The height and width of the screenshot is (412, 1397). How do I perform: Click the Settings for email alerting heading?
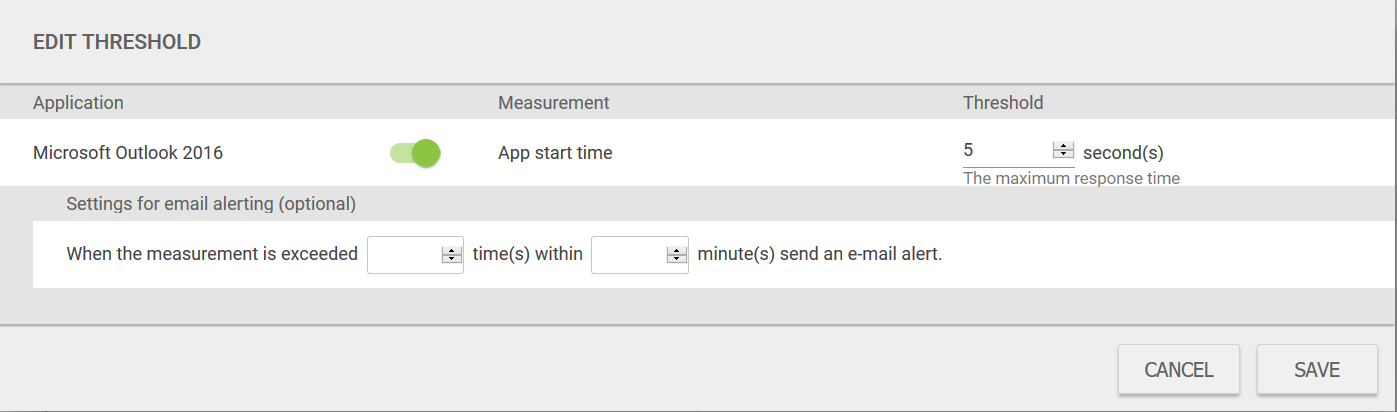pyautogui.click(x=211, y=204)
